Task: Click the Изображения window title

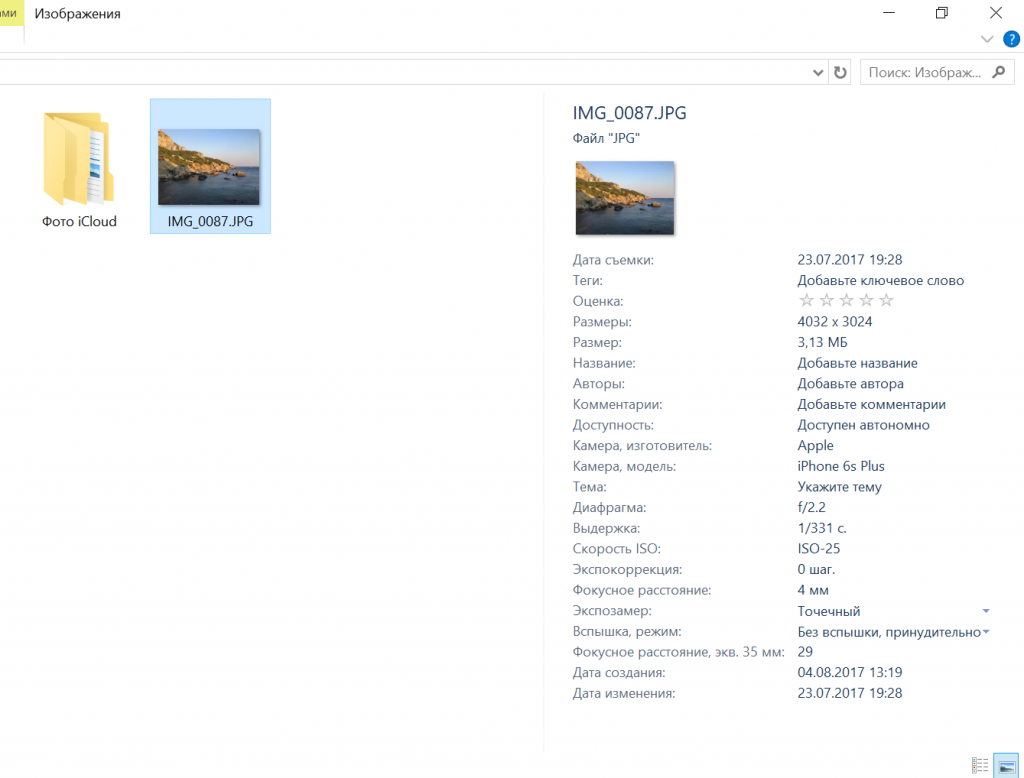Action: (x=77, y=14)
